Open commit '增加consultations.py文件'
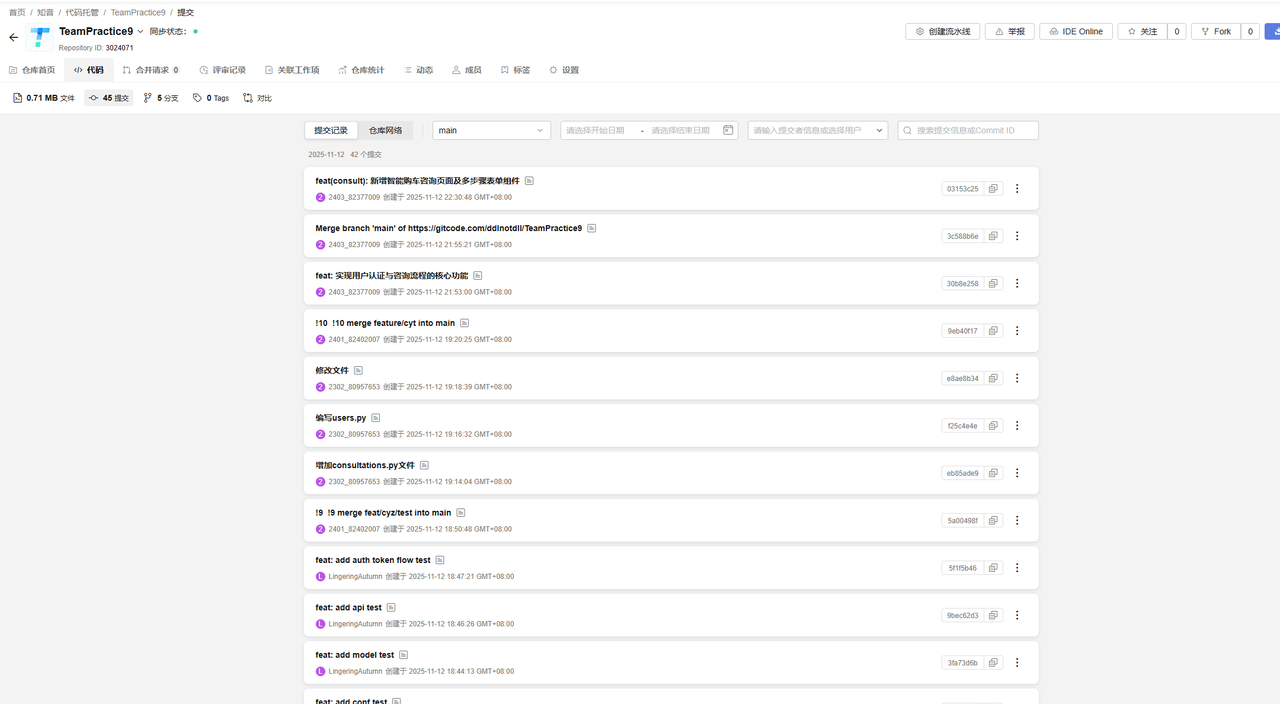This screenshot has width=1280, height=704. [365, 465]
